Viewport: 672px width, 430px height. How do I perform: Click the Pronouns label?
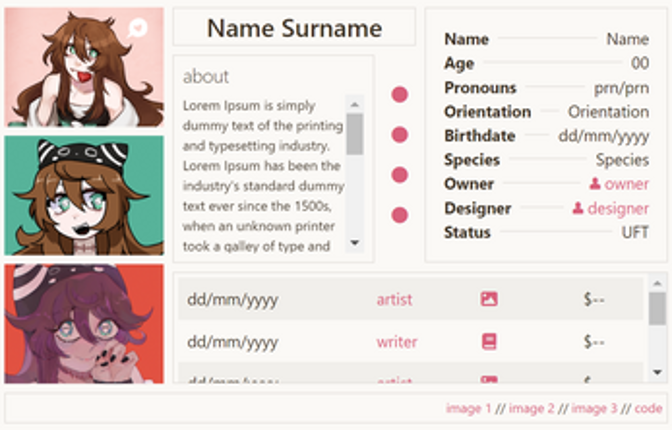click(x=480, y=87)
